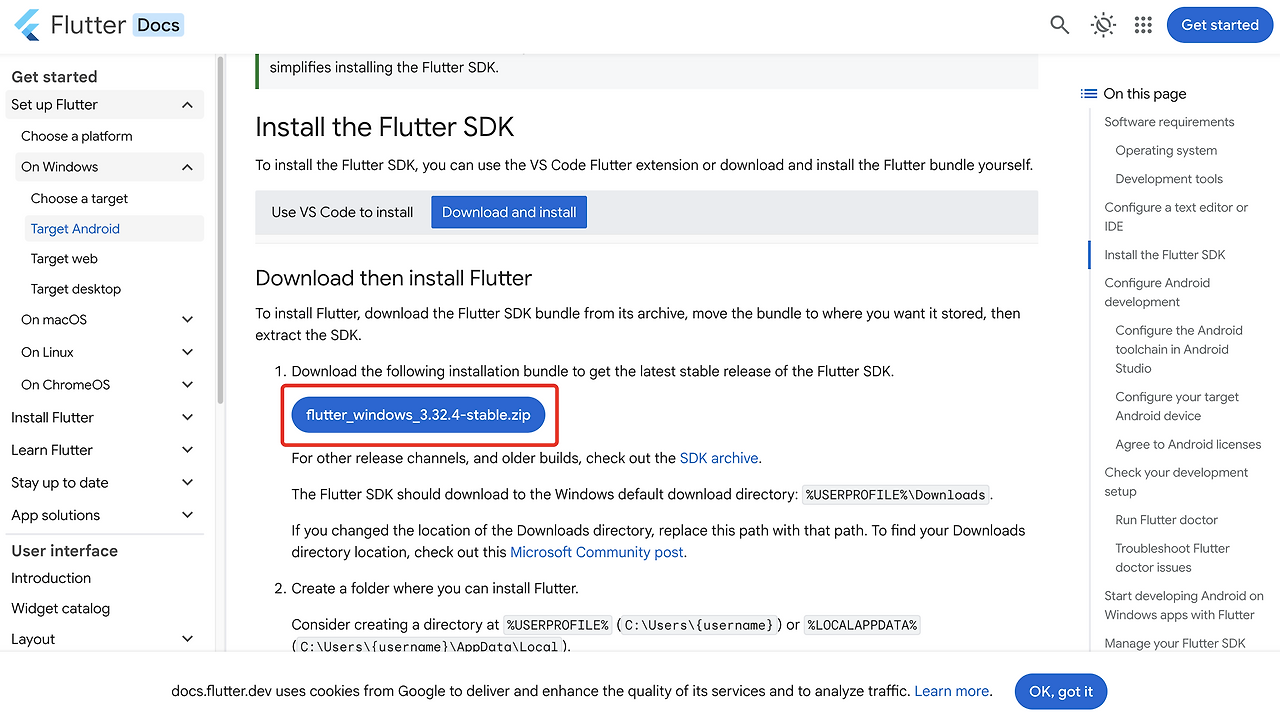Open the search magnifier icon
Viewport: 1280px width, 720px height.
(x=1060, y=25)
